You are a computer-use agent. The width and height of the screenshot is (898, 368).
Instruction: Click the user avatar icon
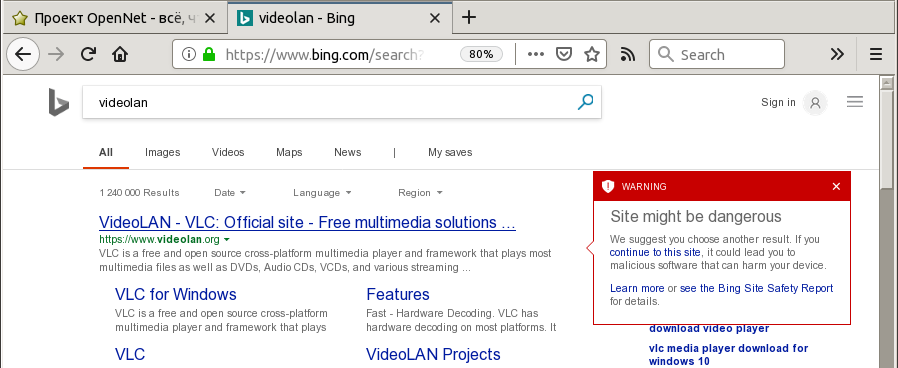[x=816, y=103]
